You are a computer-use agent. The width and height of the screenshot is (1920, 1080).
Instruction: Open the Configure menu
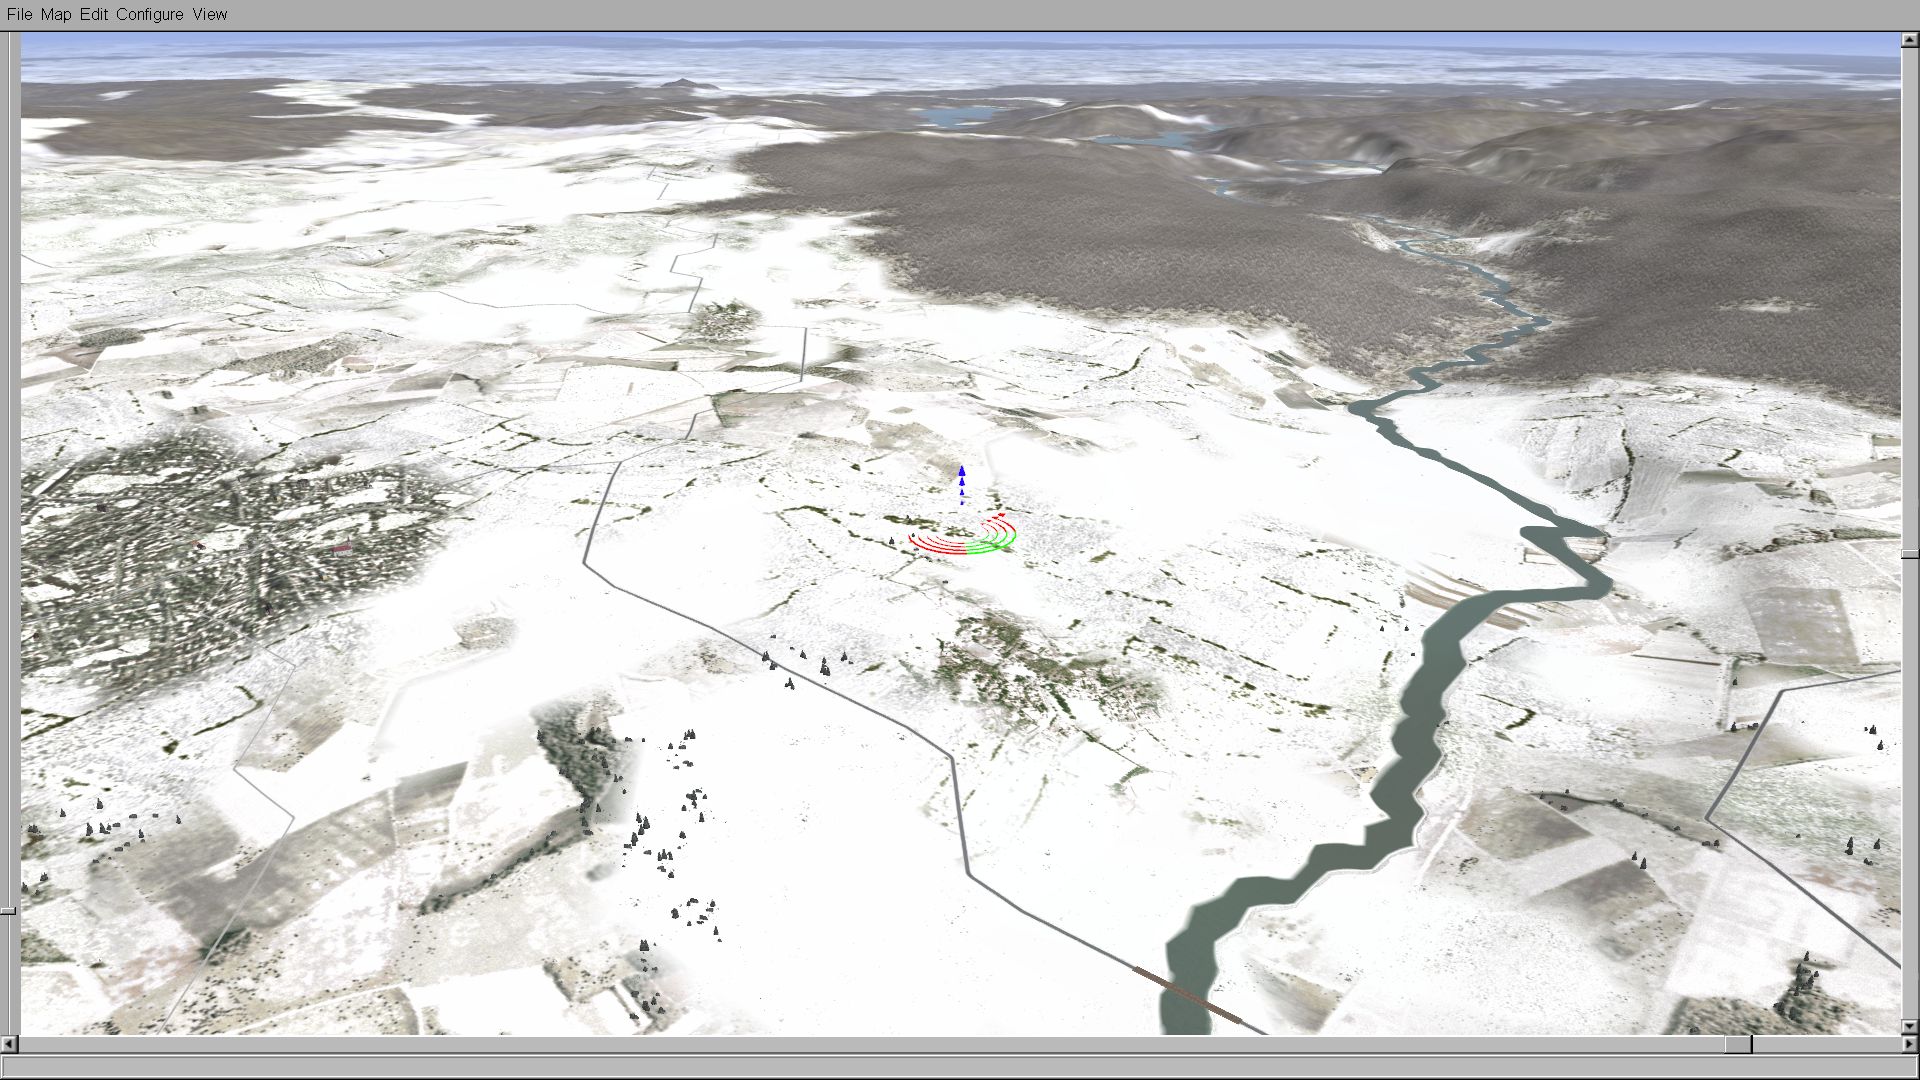pyautogui.click(x=150, y=14)
